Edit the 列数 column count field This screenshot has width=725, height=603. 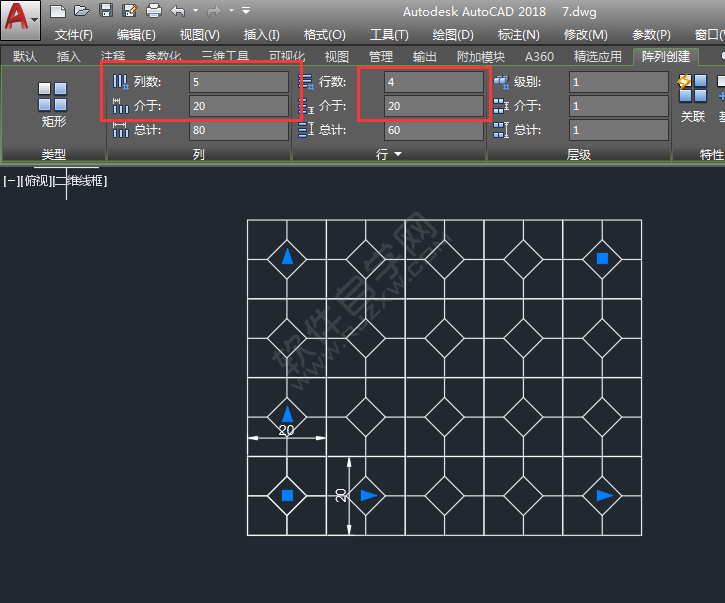pos(239,82)
